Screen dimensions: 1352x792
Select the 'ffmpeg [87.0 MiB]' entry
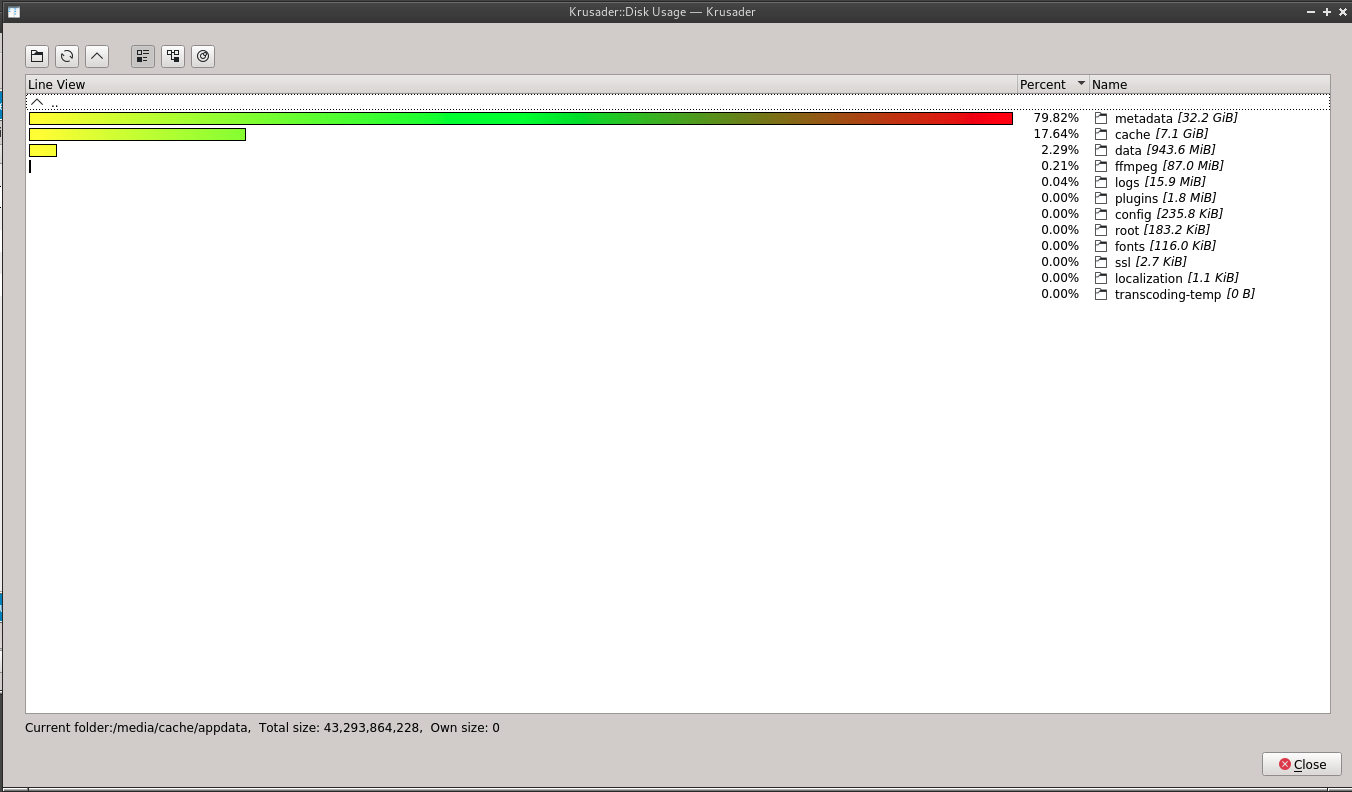pos(1169,166)
